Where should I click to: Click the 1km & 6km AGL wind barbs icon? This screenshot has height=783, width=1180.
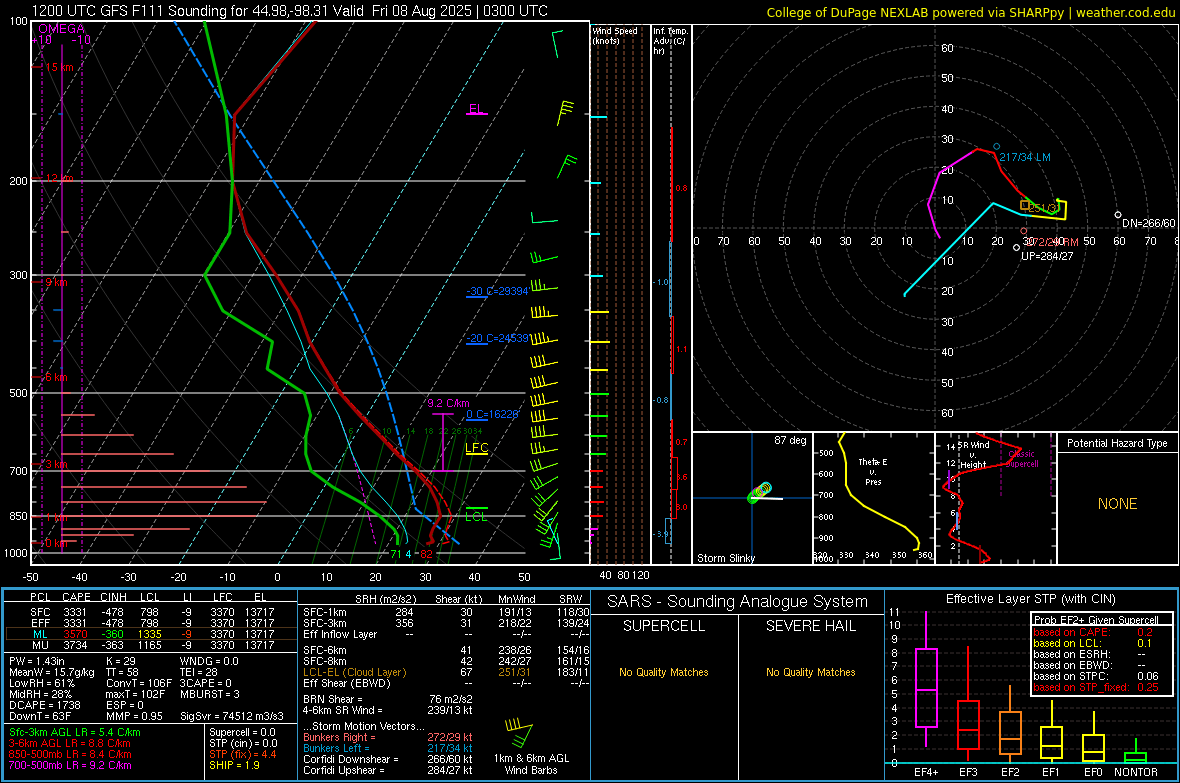point(519,733)
